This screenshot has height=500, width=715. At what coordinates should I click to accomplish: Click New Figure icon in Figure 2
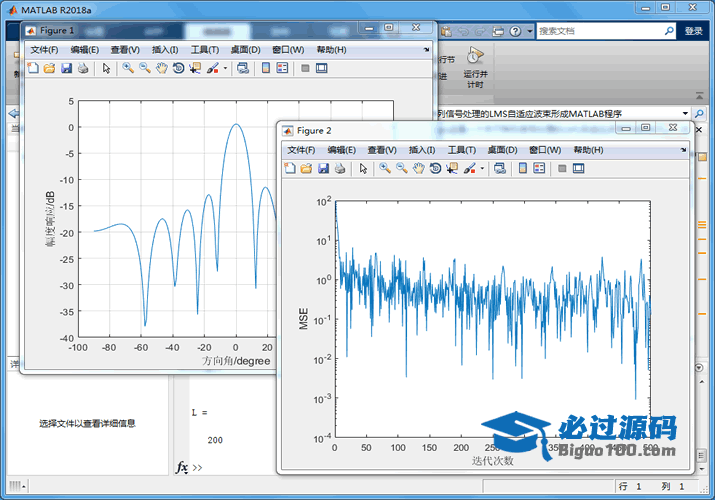pos(290,169)
